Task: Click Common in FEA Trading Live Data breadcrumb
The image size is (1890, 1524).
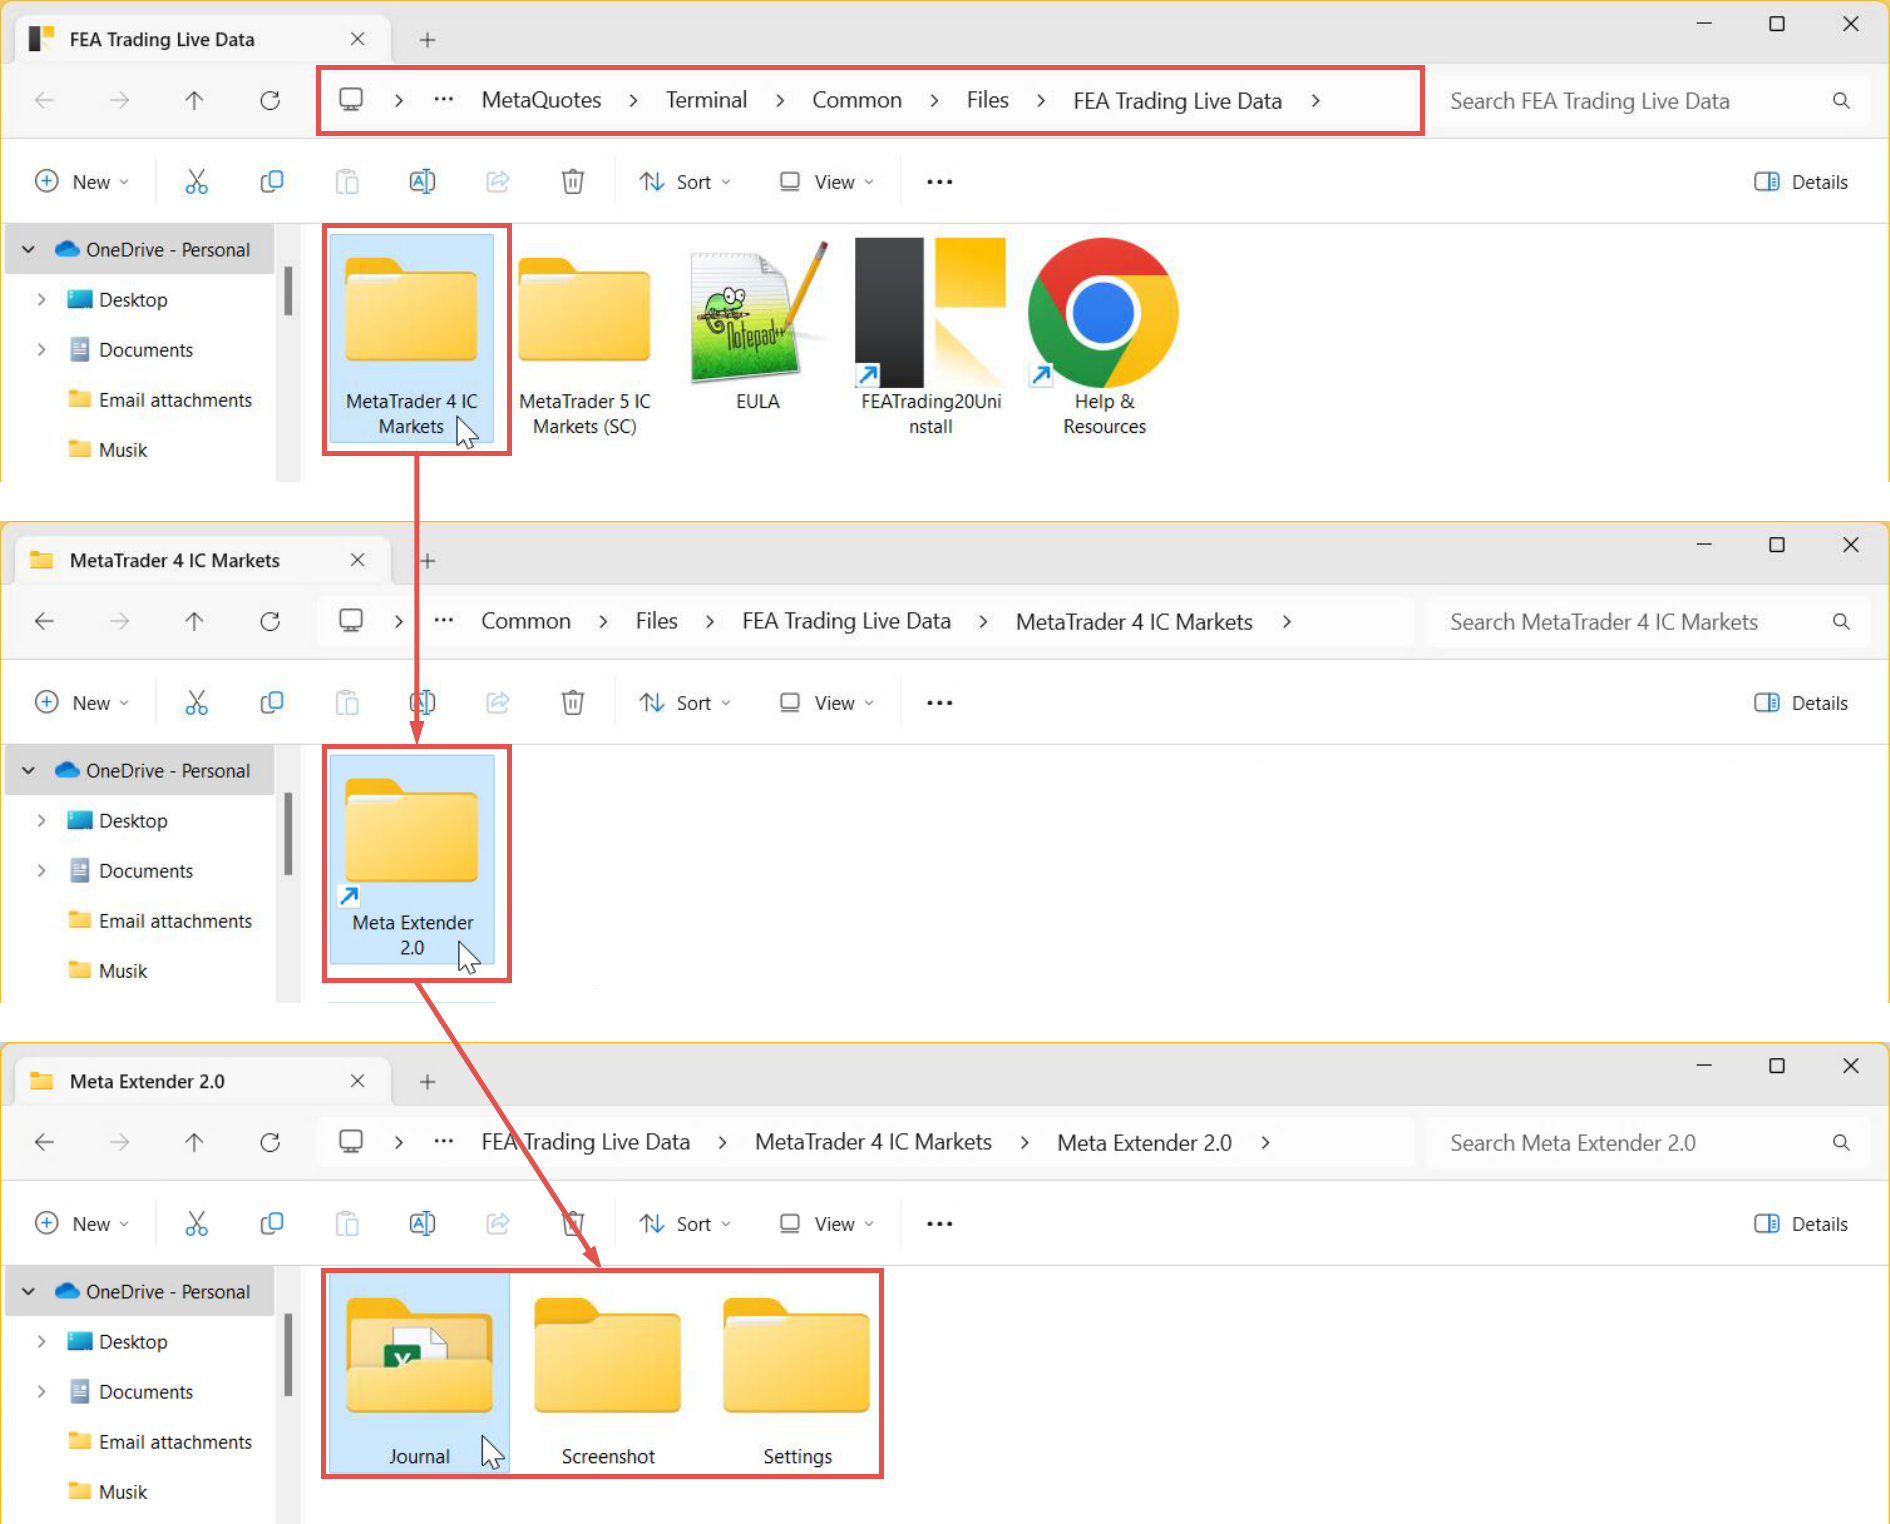Action: 857,100
